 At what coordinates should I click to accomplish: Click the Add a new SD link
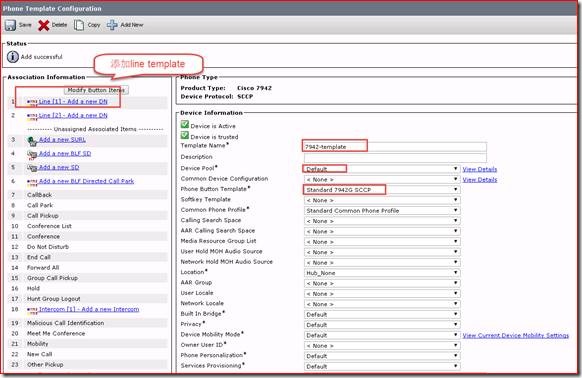point(59,167)
